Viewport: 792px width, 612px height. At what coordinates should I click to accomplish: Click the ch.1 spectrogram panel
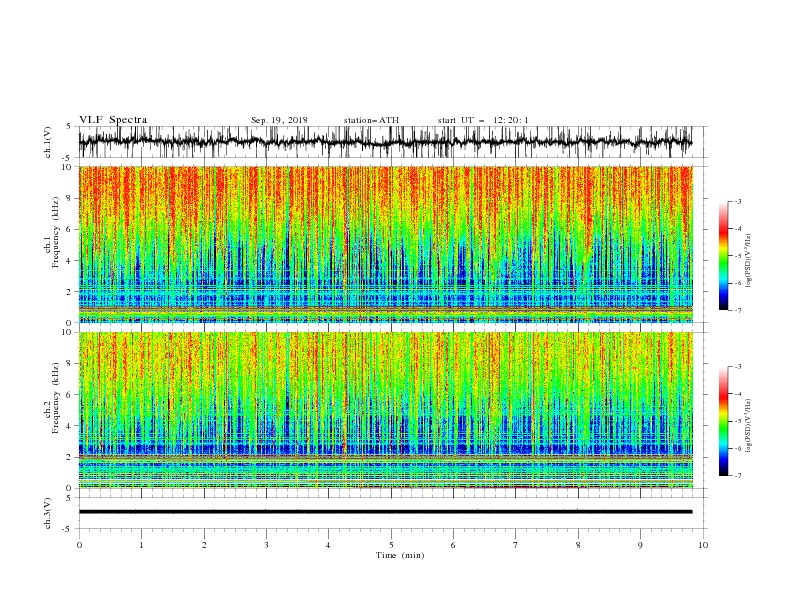tap(386, 244)
